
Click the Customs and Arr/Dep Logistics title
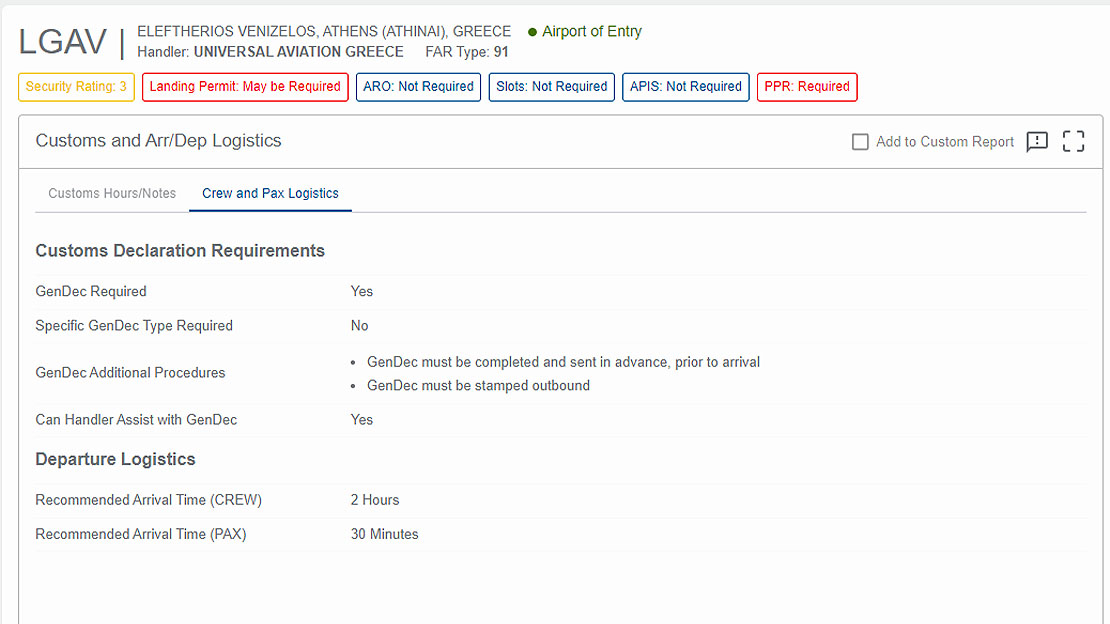(158, 141)
